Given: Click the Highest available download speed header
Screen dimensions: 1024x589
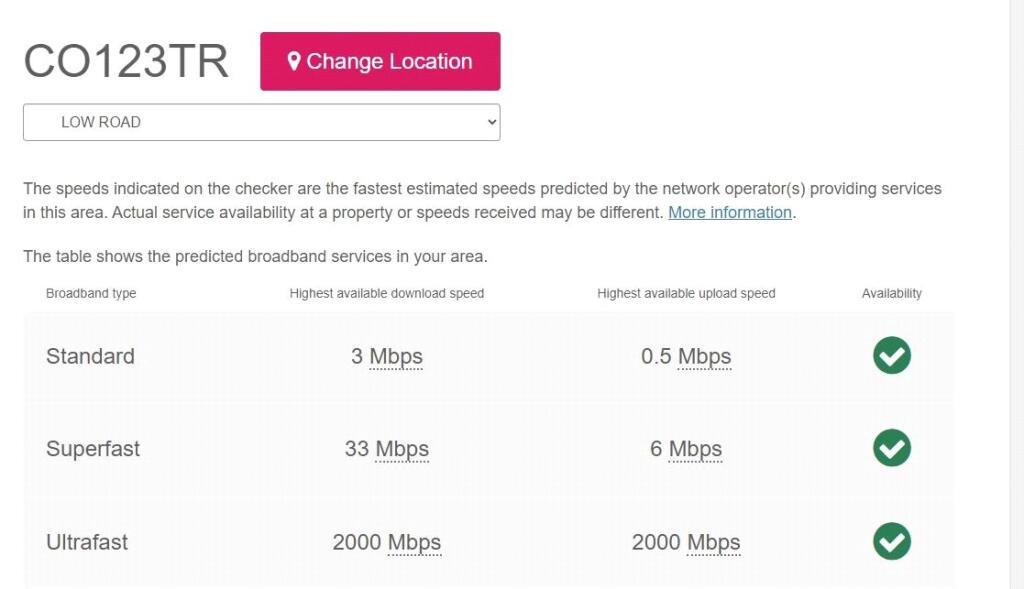Looking at the screenshot, I should pos(386,293).
